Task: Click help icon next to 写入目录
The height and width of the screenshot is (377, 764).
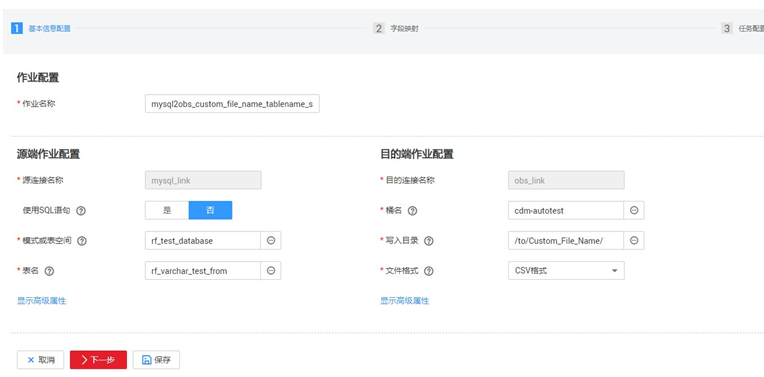Action: point(429,241)
